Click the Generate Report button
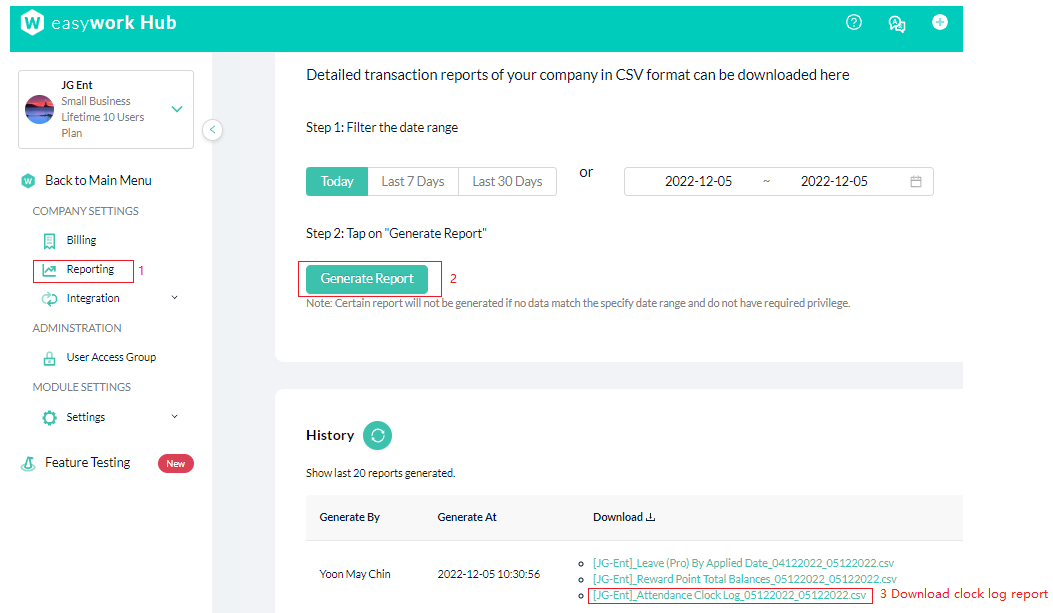The width and height of the screenshot is (1053, 613). [367, 279]
